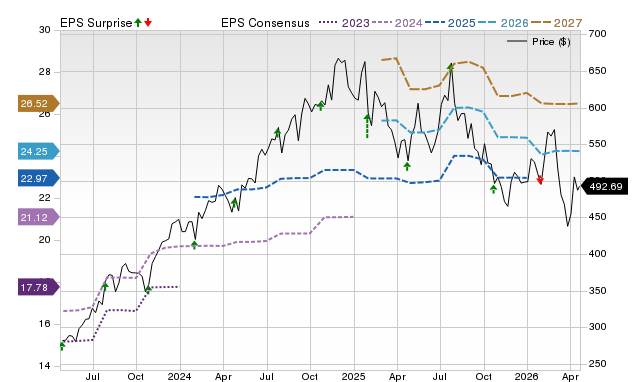
Task: Click the 400 label on price axis
Action: tap(597, 253)
